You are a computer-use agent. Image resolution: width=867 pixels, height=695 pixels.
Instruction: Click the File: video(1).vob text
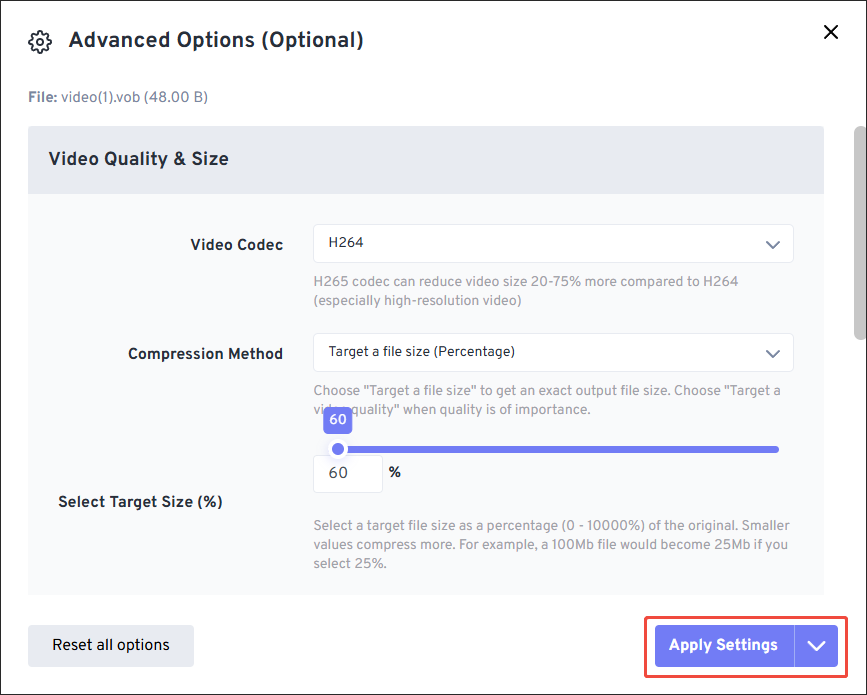click(x=118, y=97)
